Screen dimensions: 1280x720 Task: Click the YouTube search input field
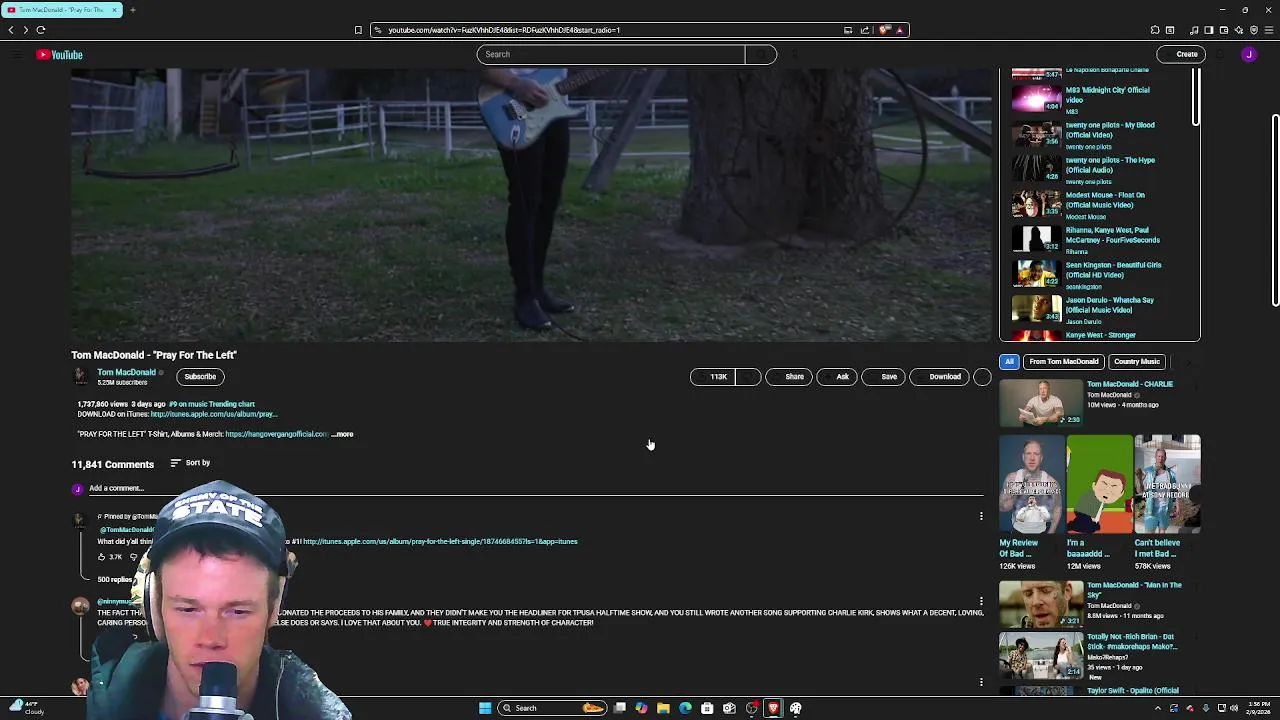coord(610,54)
